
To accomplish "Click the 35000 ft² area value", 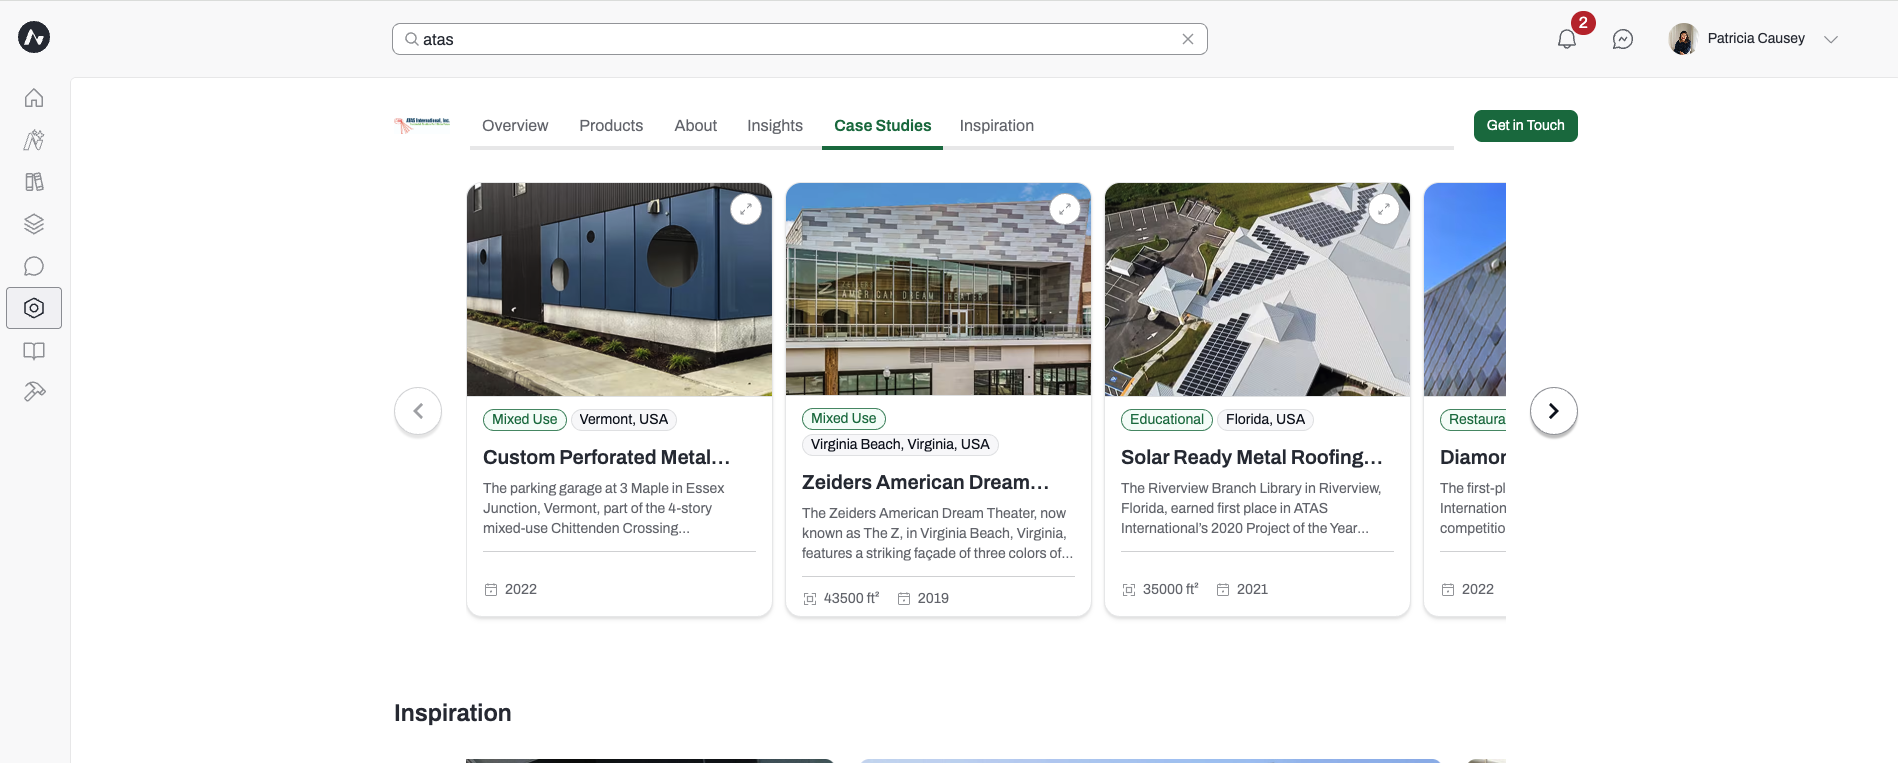I will point(1170,589).
